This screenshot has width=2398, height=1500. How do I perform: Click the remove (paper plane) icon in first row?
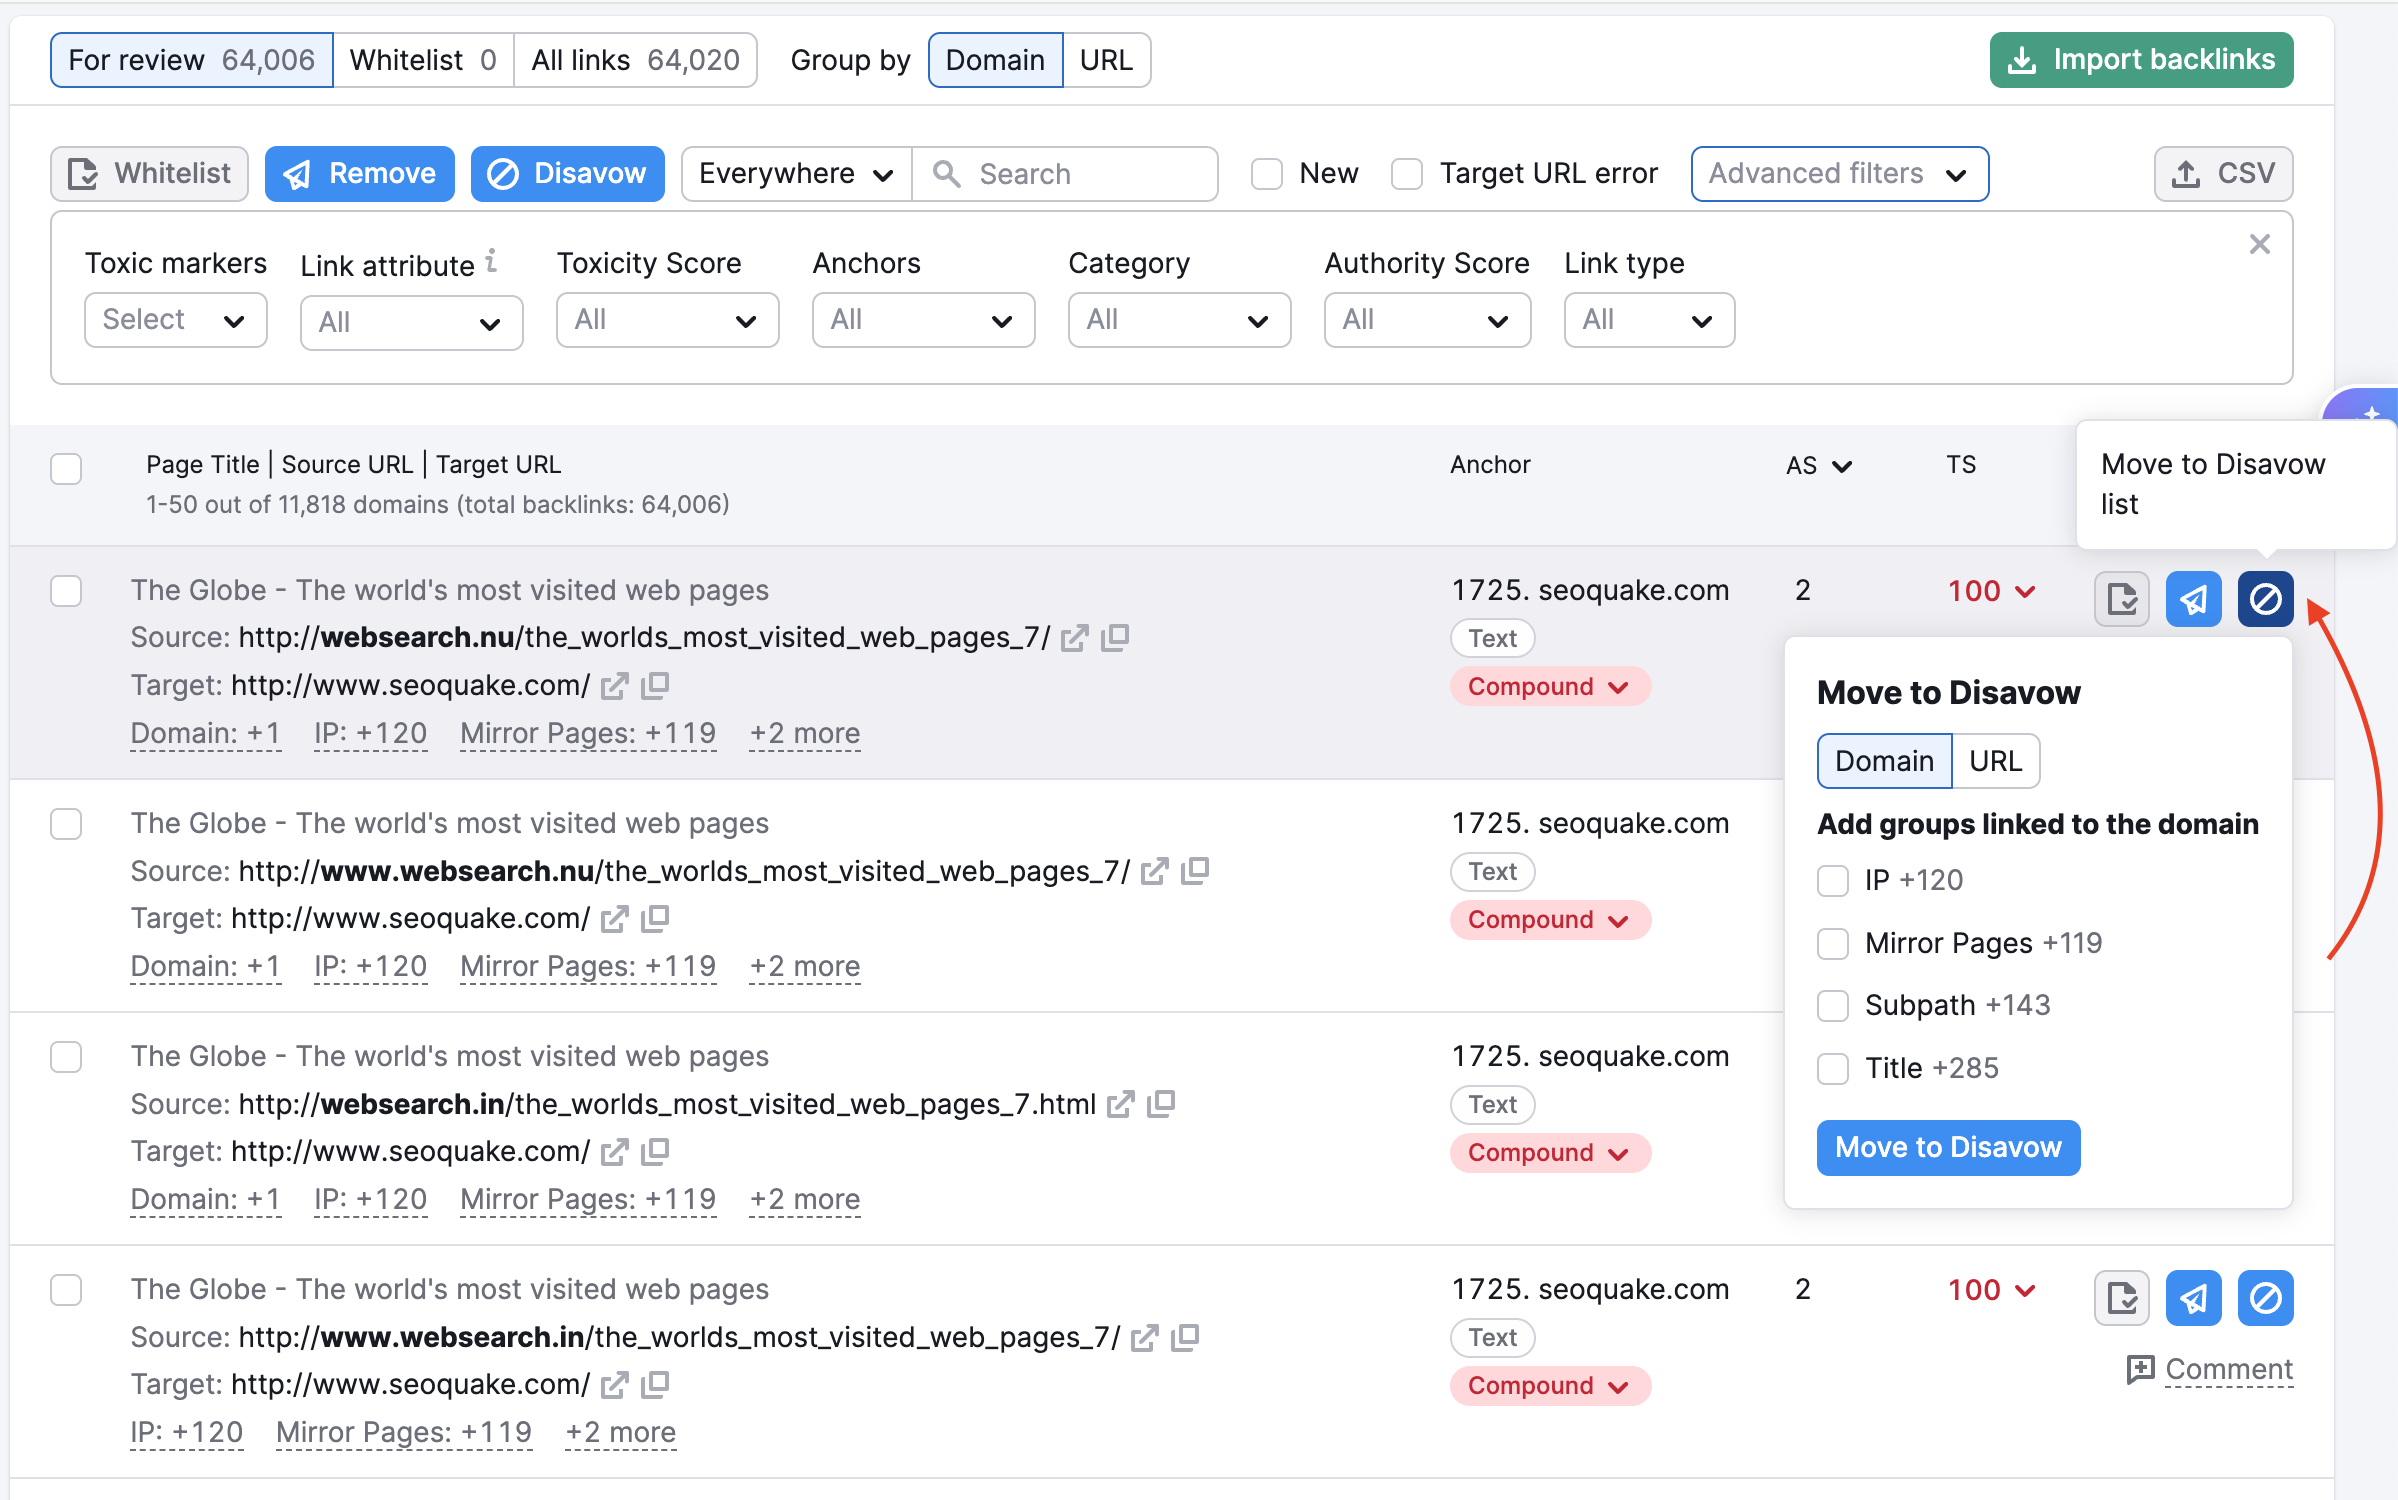pos(2193,599)
